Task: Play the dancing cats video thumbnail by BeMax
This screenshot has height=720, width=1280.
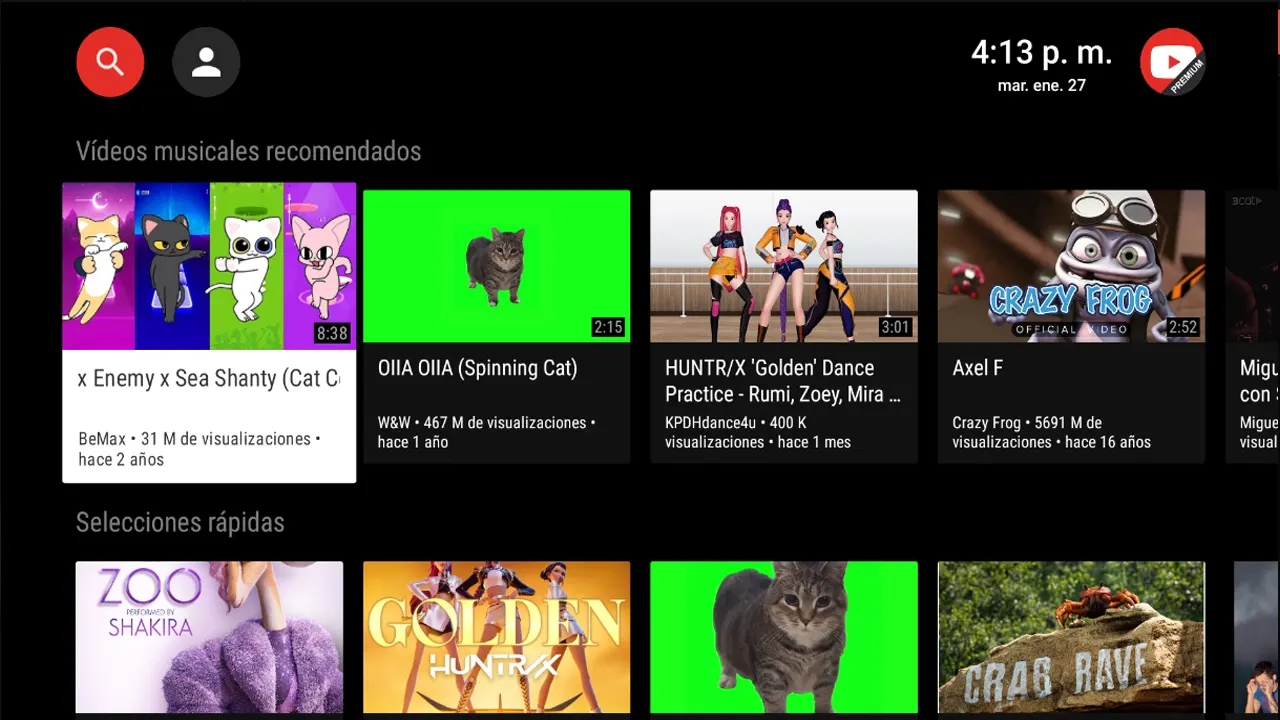Action: click(209, 266)
